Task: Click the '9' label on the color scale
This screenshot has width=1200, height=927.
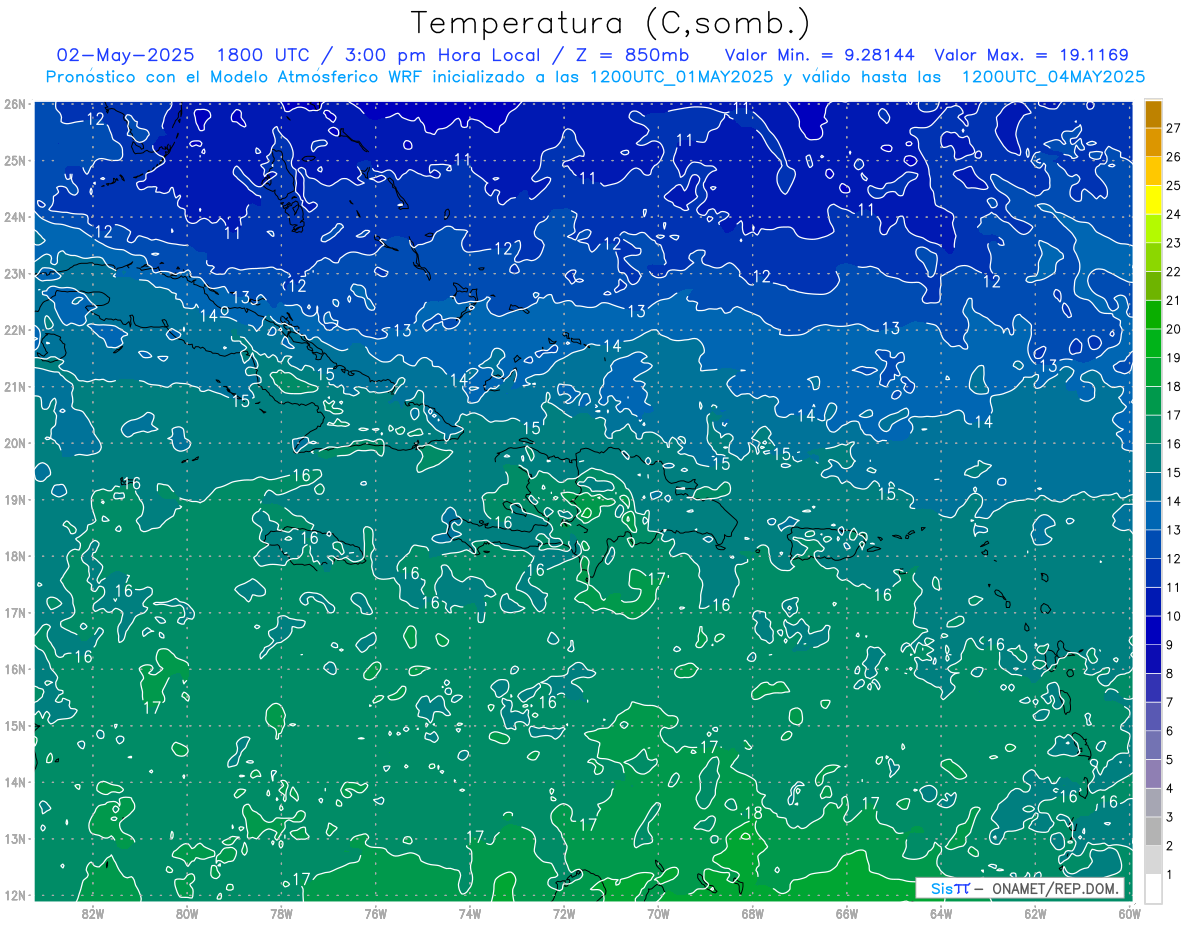Action: [1171, 645]
